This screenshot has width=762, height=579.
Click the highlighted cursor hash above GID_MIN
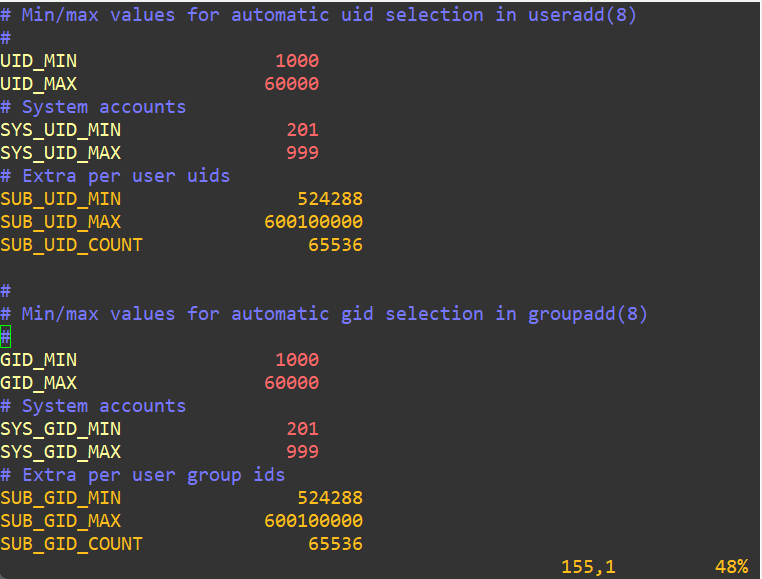(6, 337)
